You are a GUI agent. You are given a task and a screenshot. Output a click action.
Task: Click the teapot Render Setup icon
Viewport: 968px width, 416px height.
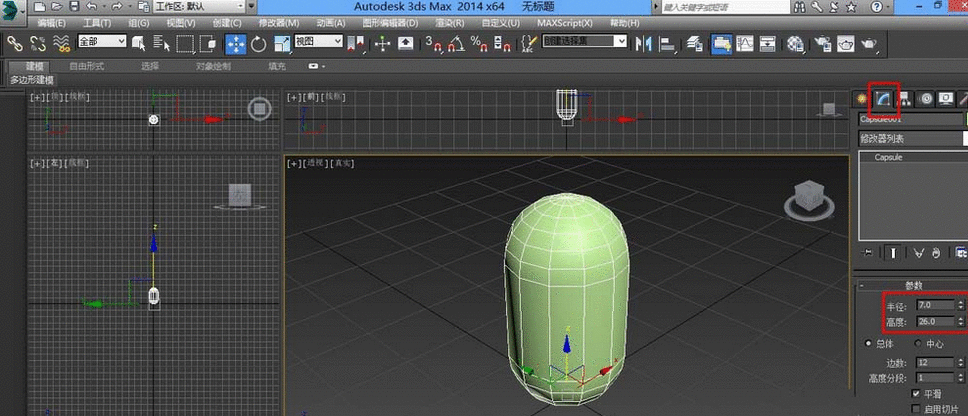coord(822,44)
